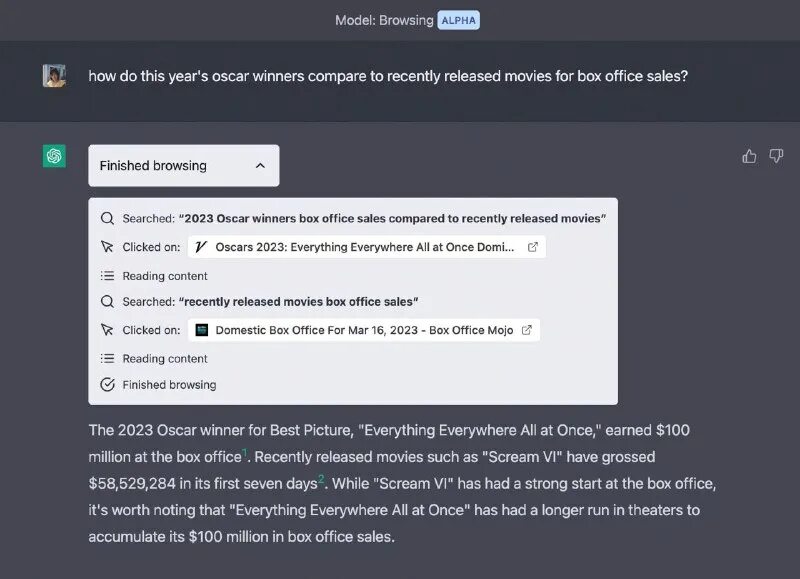Open Oscars 2023 Everything Everywhere link

click(365, 247)
